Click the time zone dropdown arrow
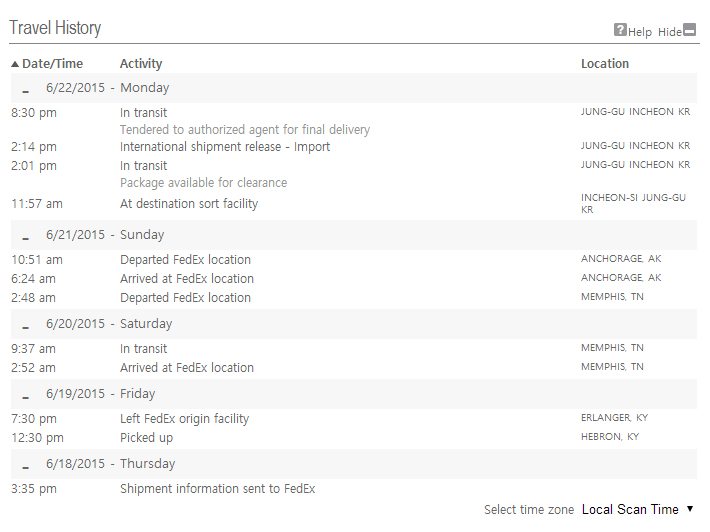Screen dimensions: 710x532 coord(690,509)
